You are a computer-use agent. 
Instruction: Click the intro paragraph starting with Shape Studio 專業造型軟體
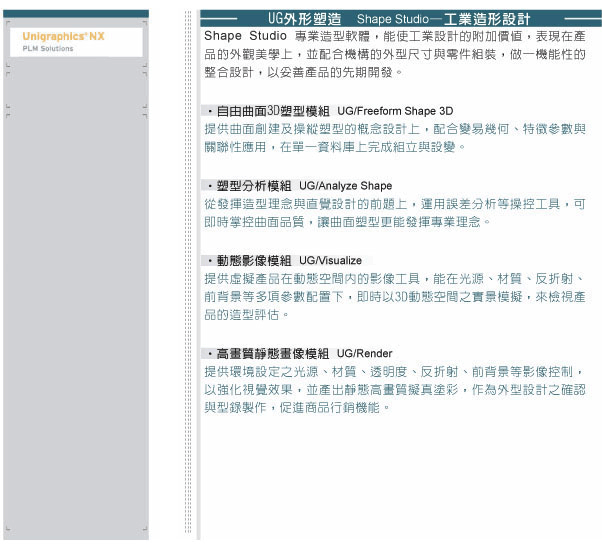pos(395,54)
